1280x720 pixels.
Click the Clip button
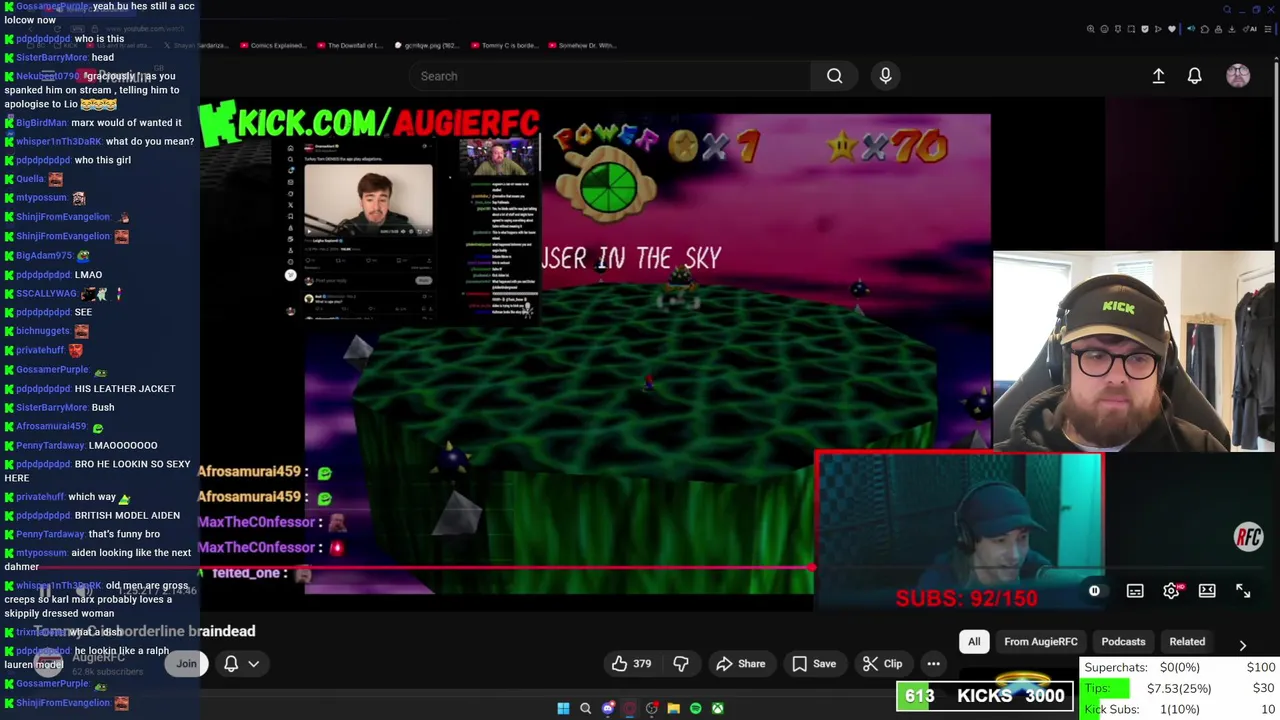[882, 664]
